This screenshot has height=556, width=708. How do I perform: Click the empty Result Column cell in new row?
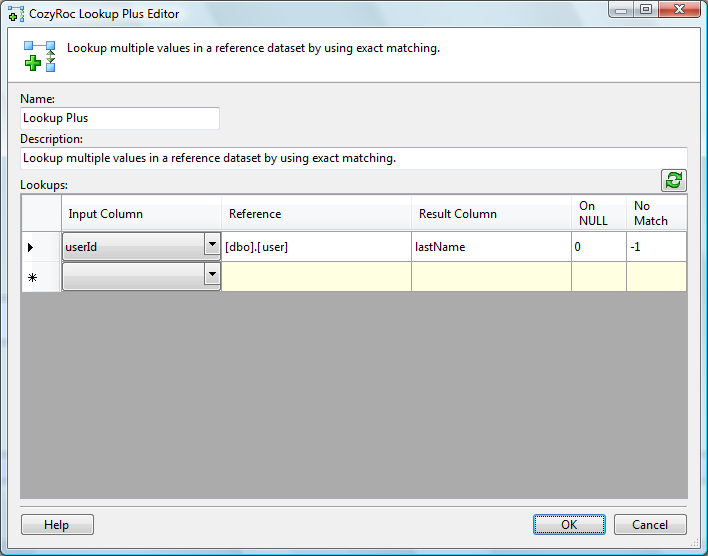[x=491, y=277]
